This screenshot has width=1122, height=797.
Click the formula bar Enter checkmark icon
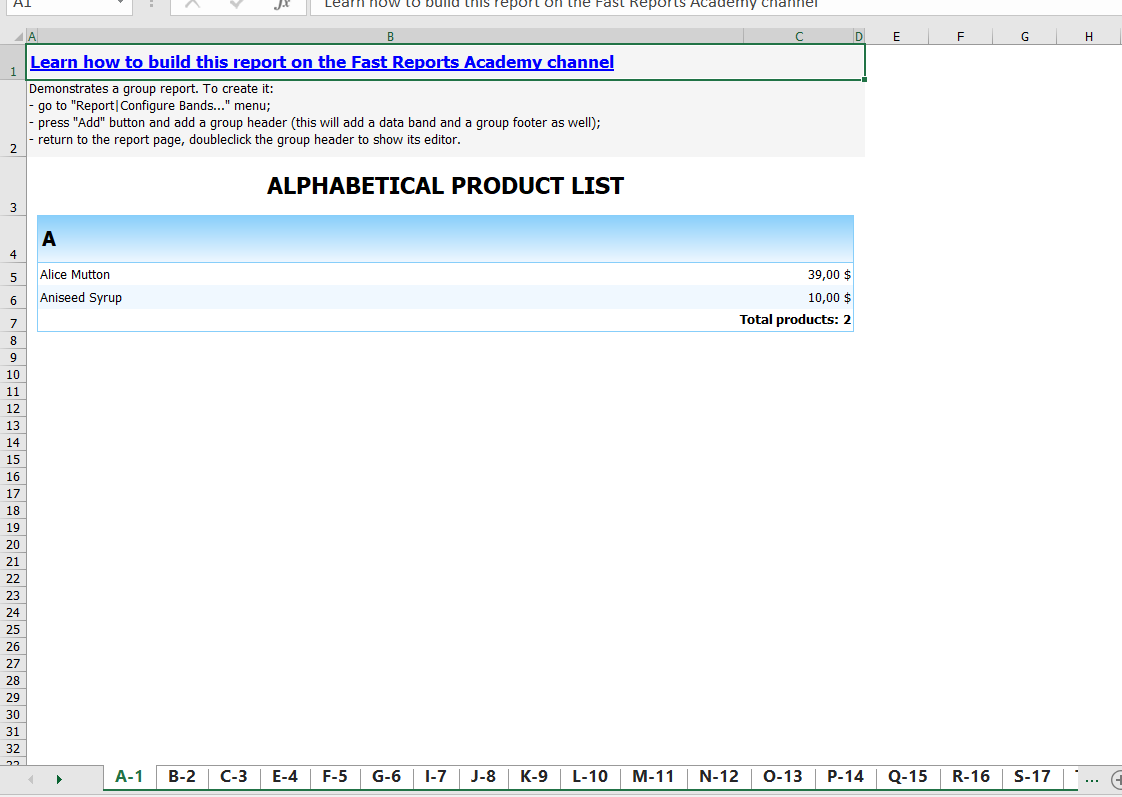coord(237,4)
